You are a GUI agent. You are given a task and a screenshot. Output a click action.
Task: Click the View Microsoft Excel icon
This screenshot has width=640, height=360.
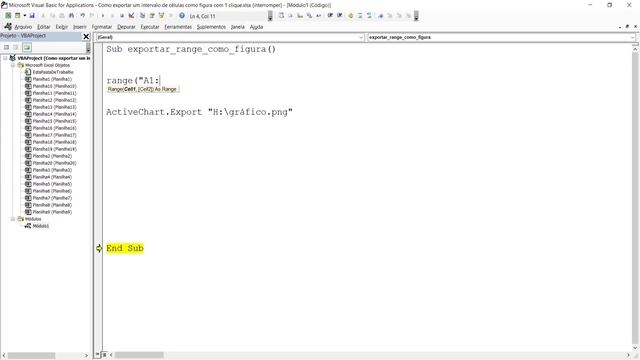[x=8, y=16]
